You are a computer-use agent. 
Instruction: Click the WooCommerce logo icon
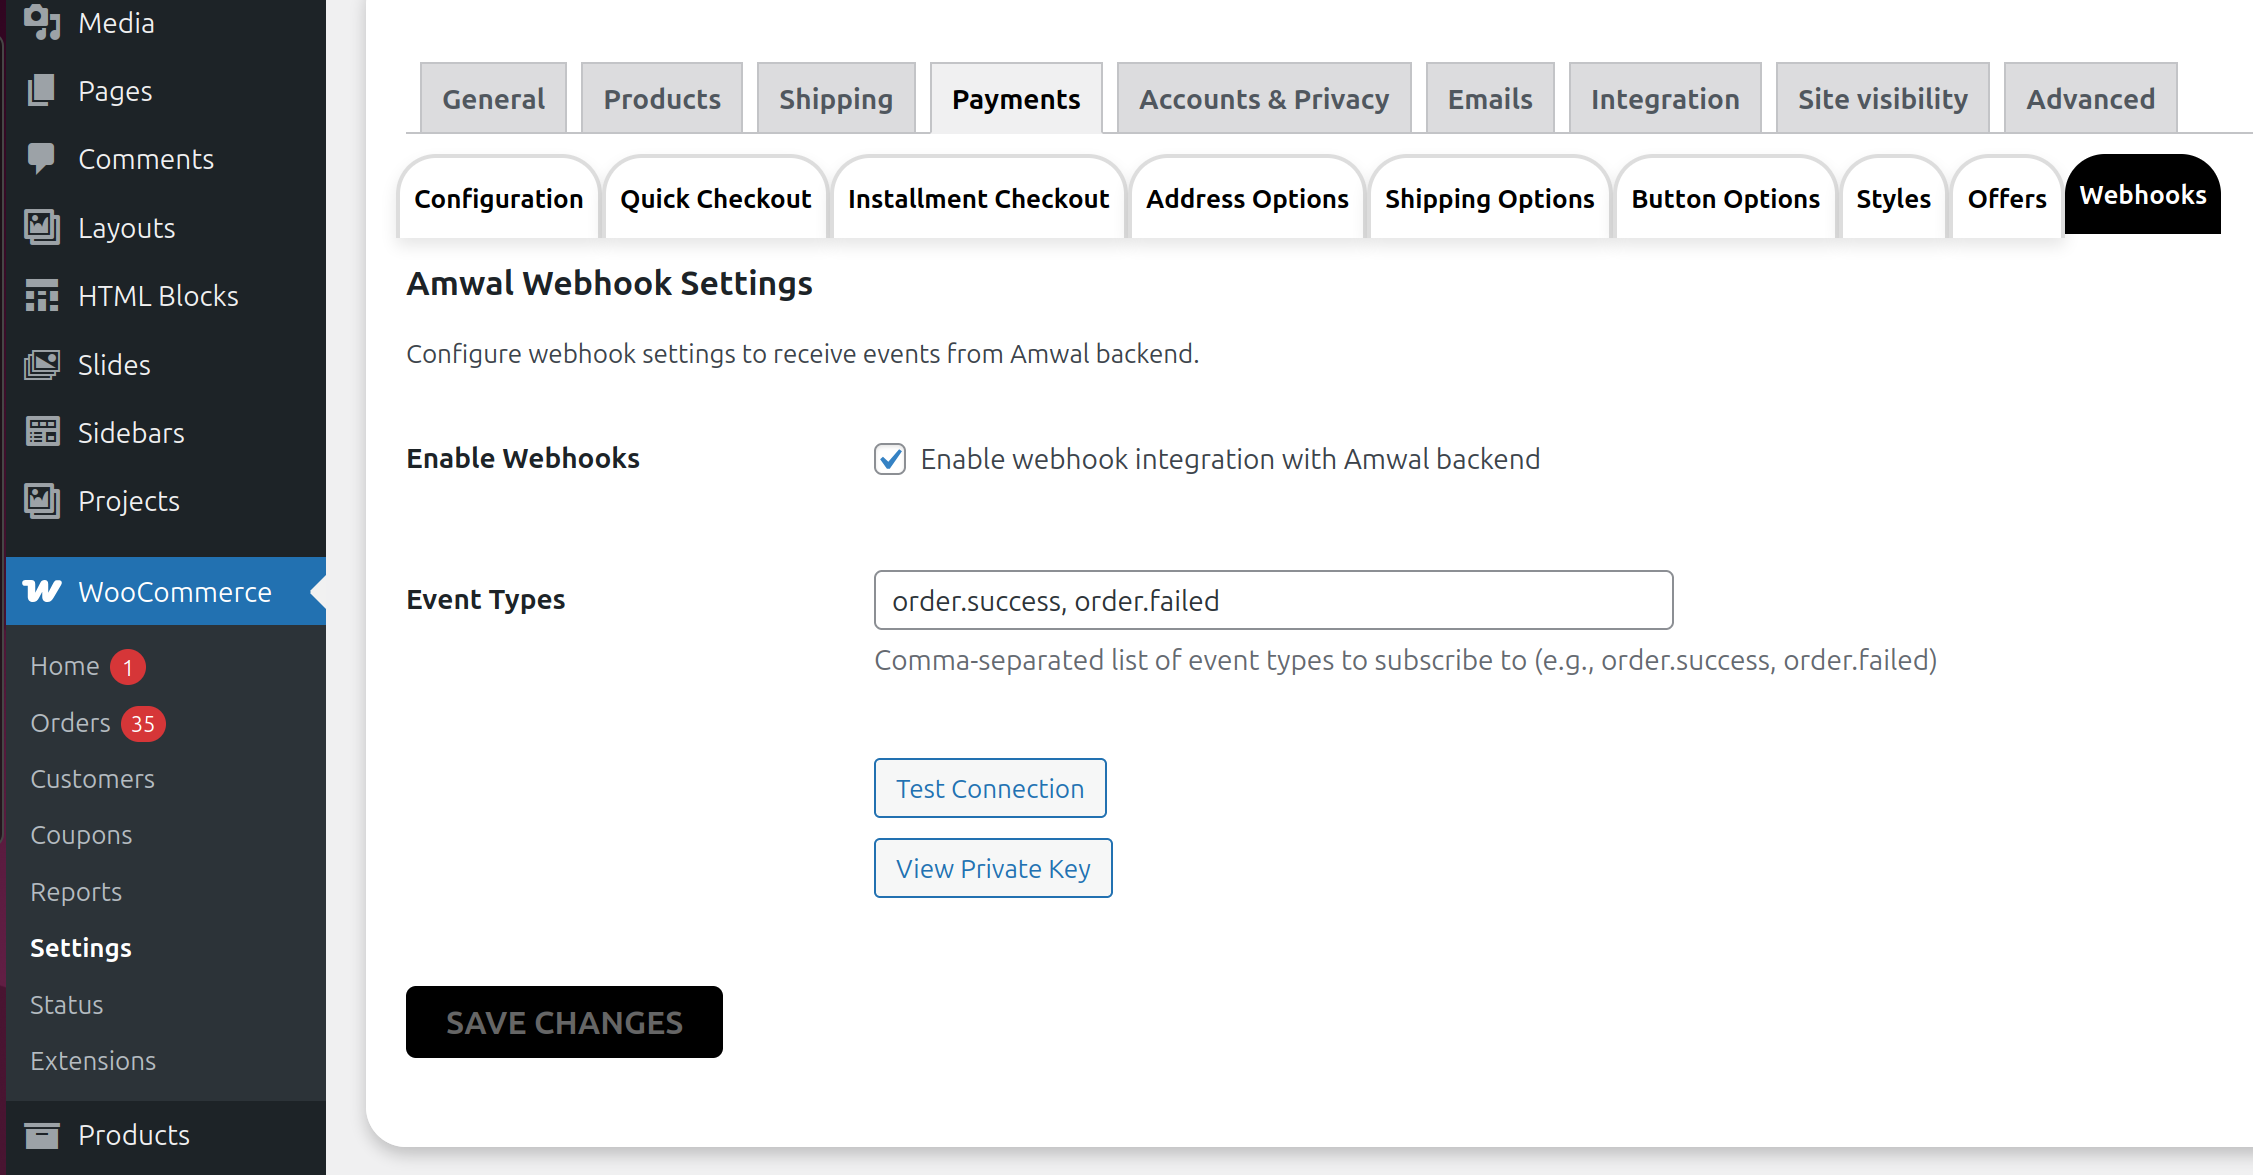[42, 591]
